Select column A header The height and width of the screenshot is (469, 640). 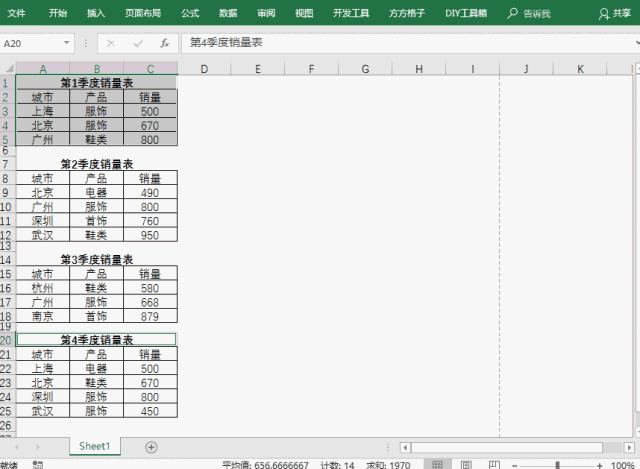click(x=42, y=69)
